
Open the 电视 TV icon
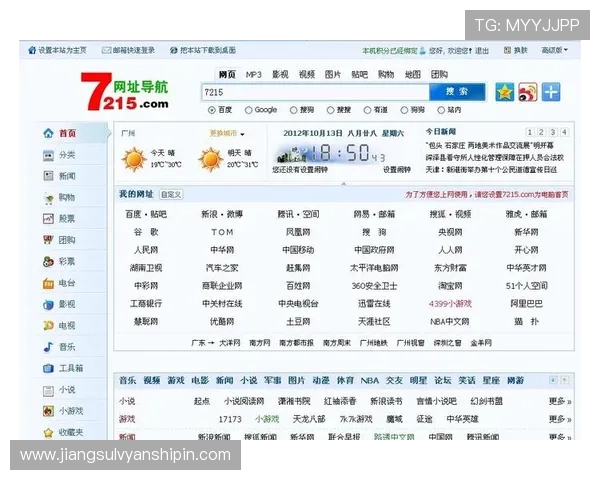pyautogui.click(x=48, y=326)
